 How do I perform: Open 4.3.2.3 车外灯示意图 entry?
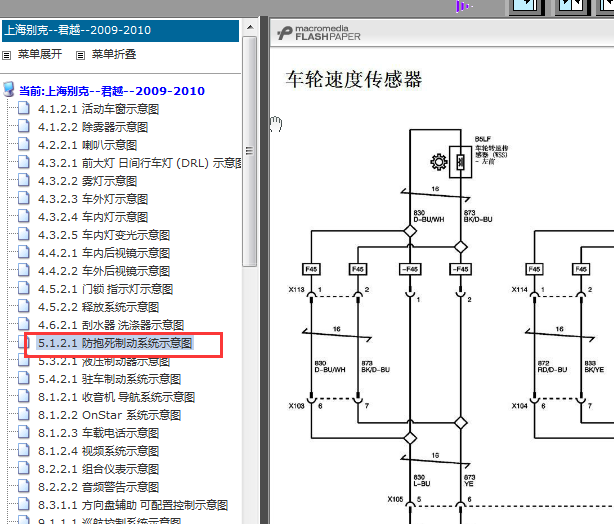tap(93, 199)
